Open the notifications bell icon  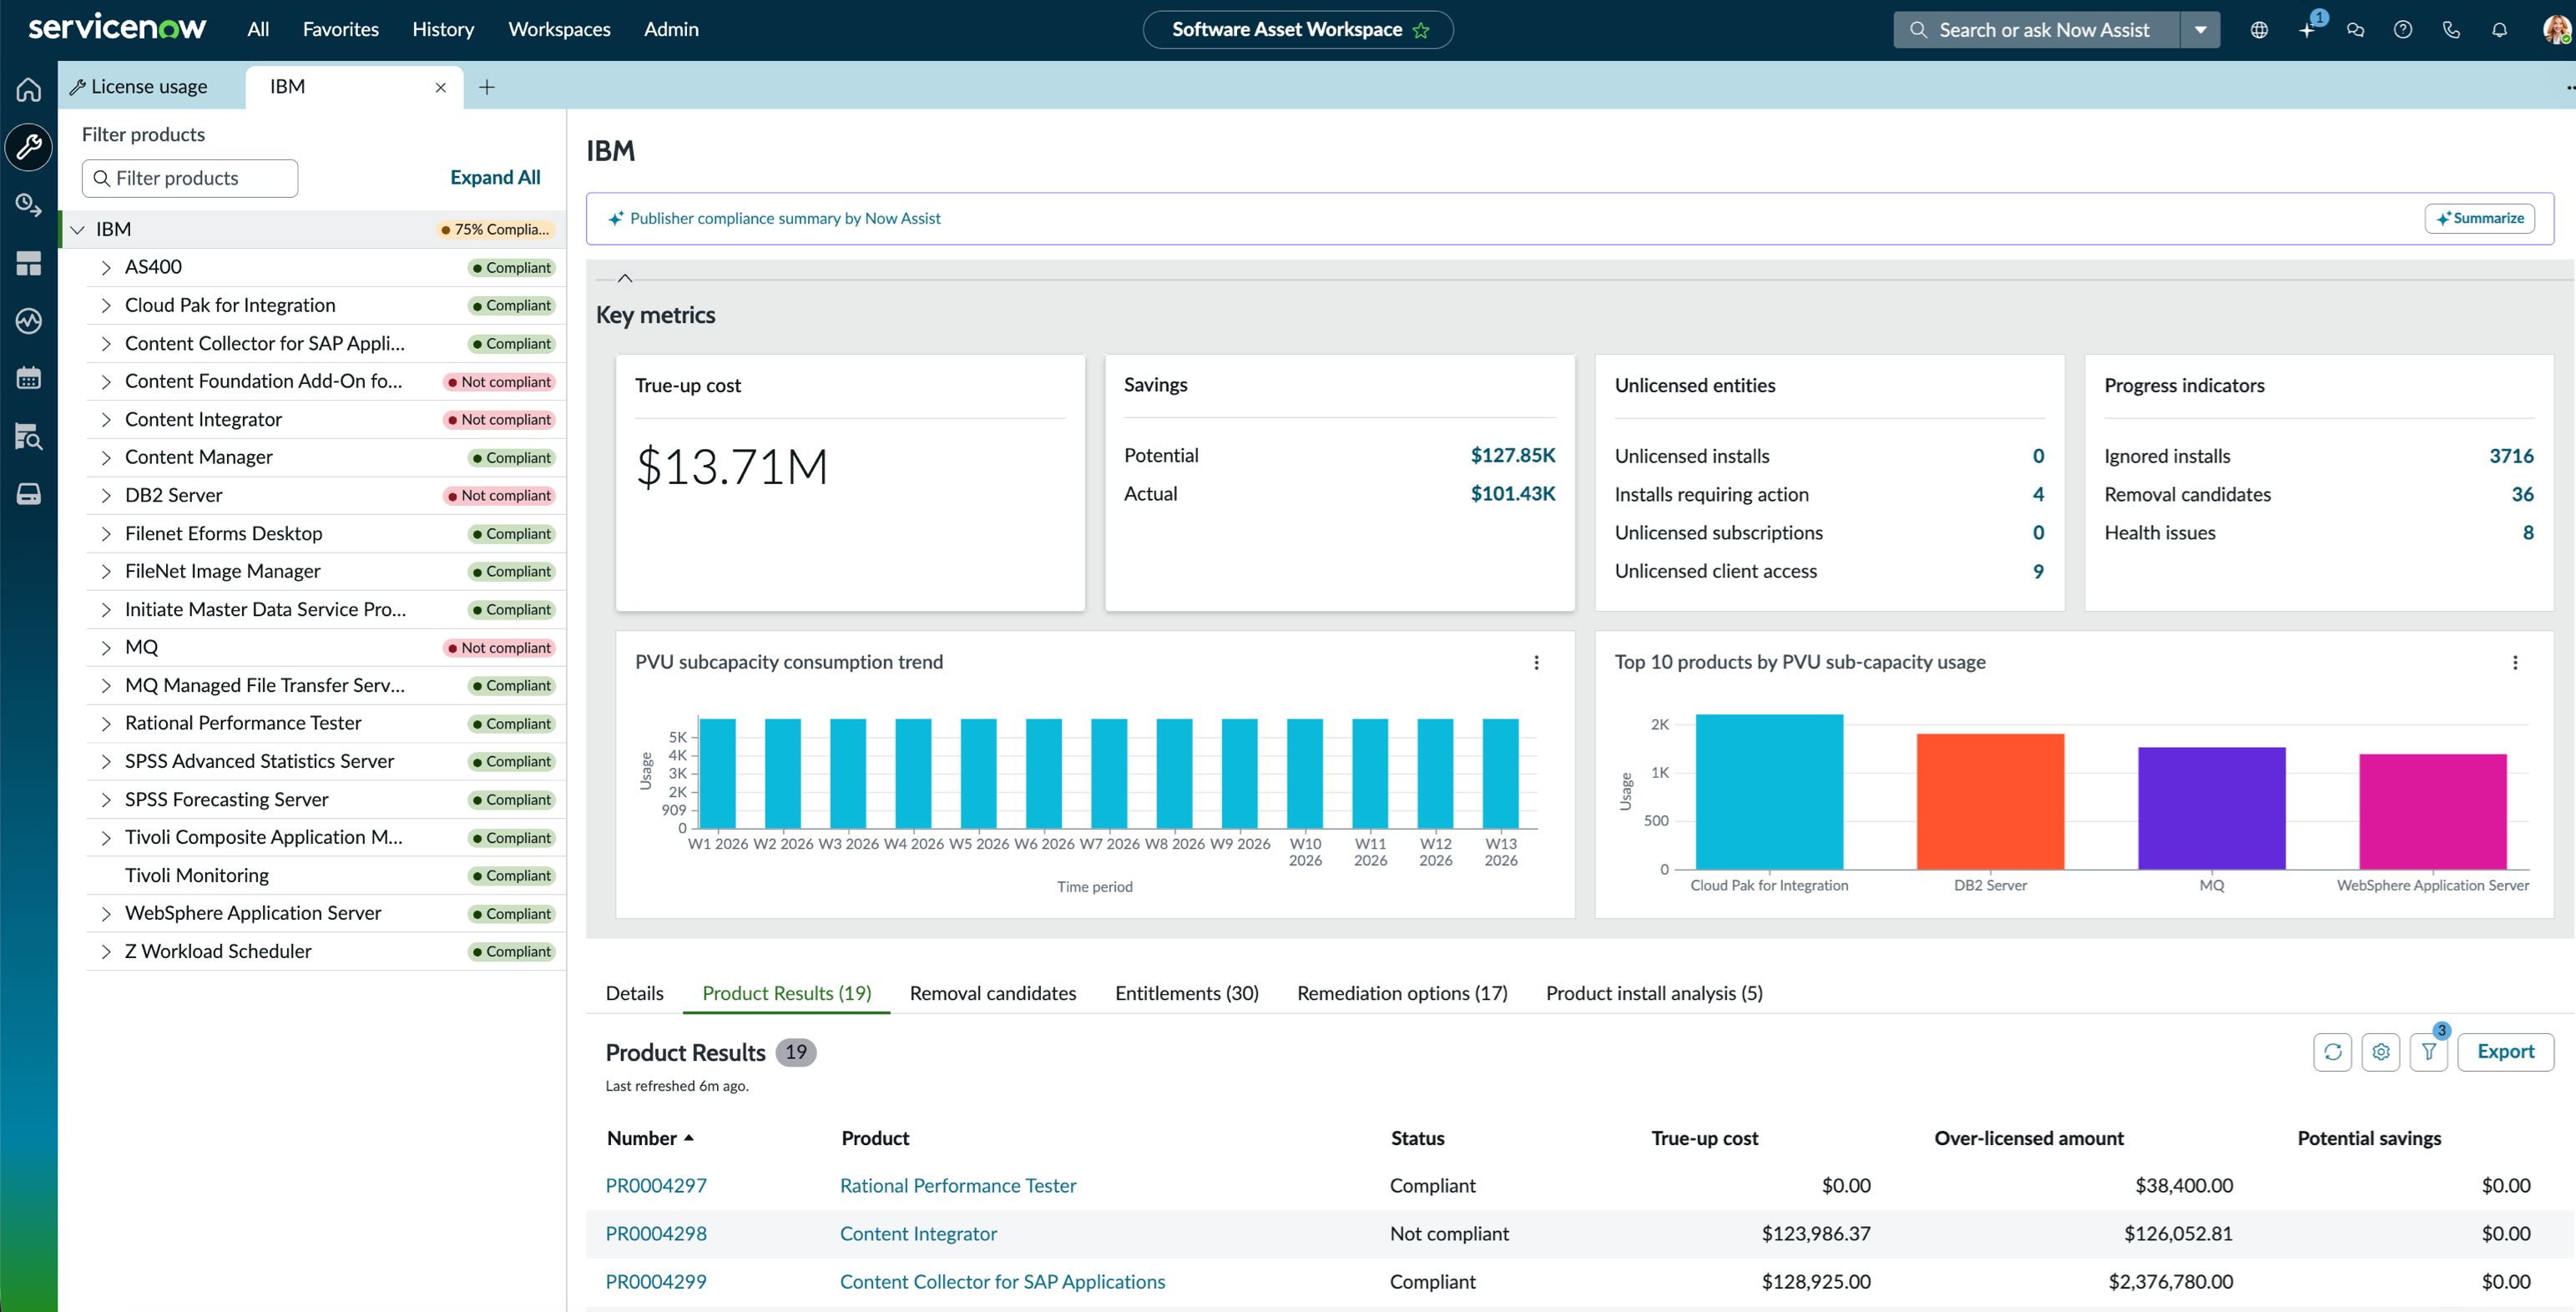pyautogui.click(x=2499, y=30)
